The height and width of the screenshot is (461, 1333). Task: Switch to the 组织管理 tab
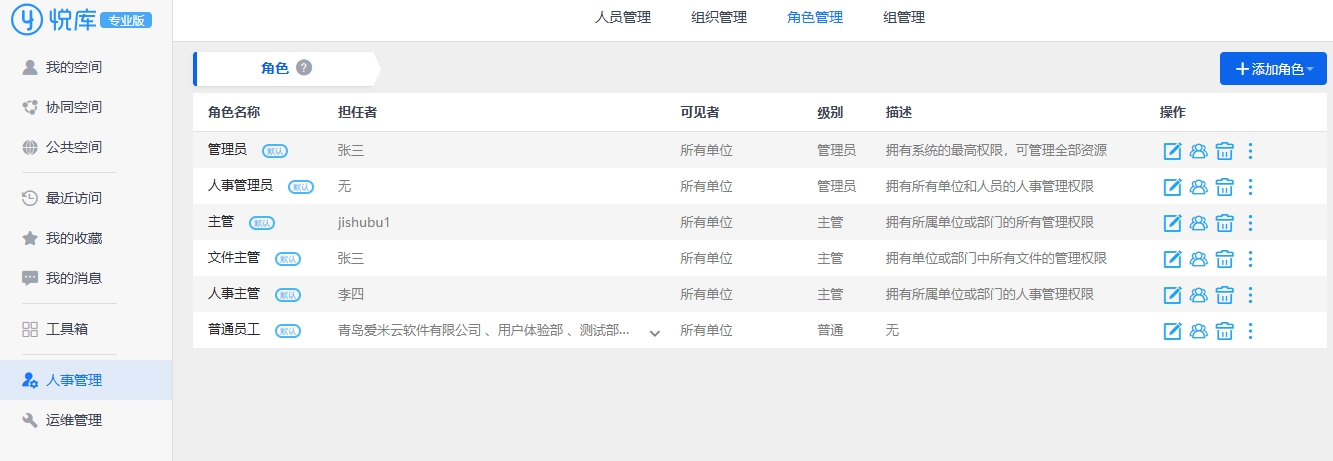719,17
